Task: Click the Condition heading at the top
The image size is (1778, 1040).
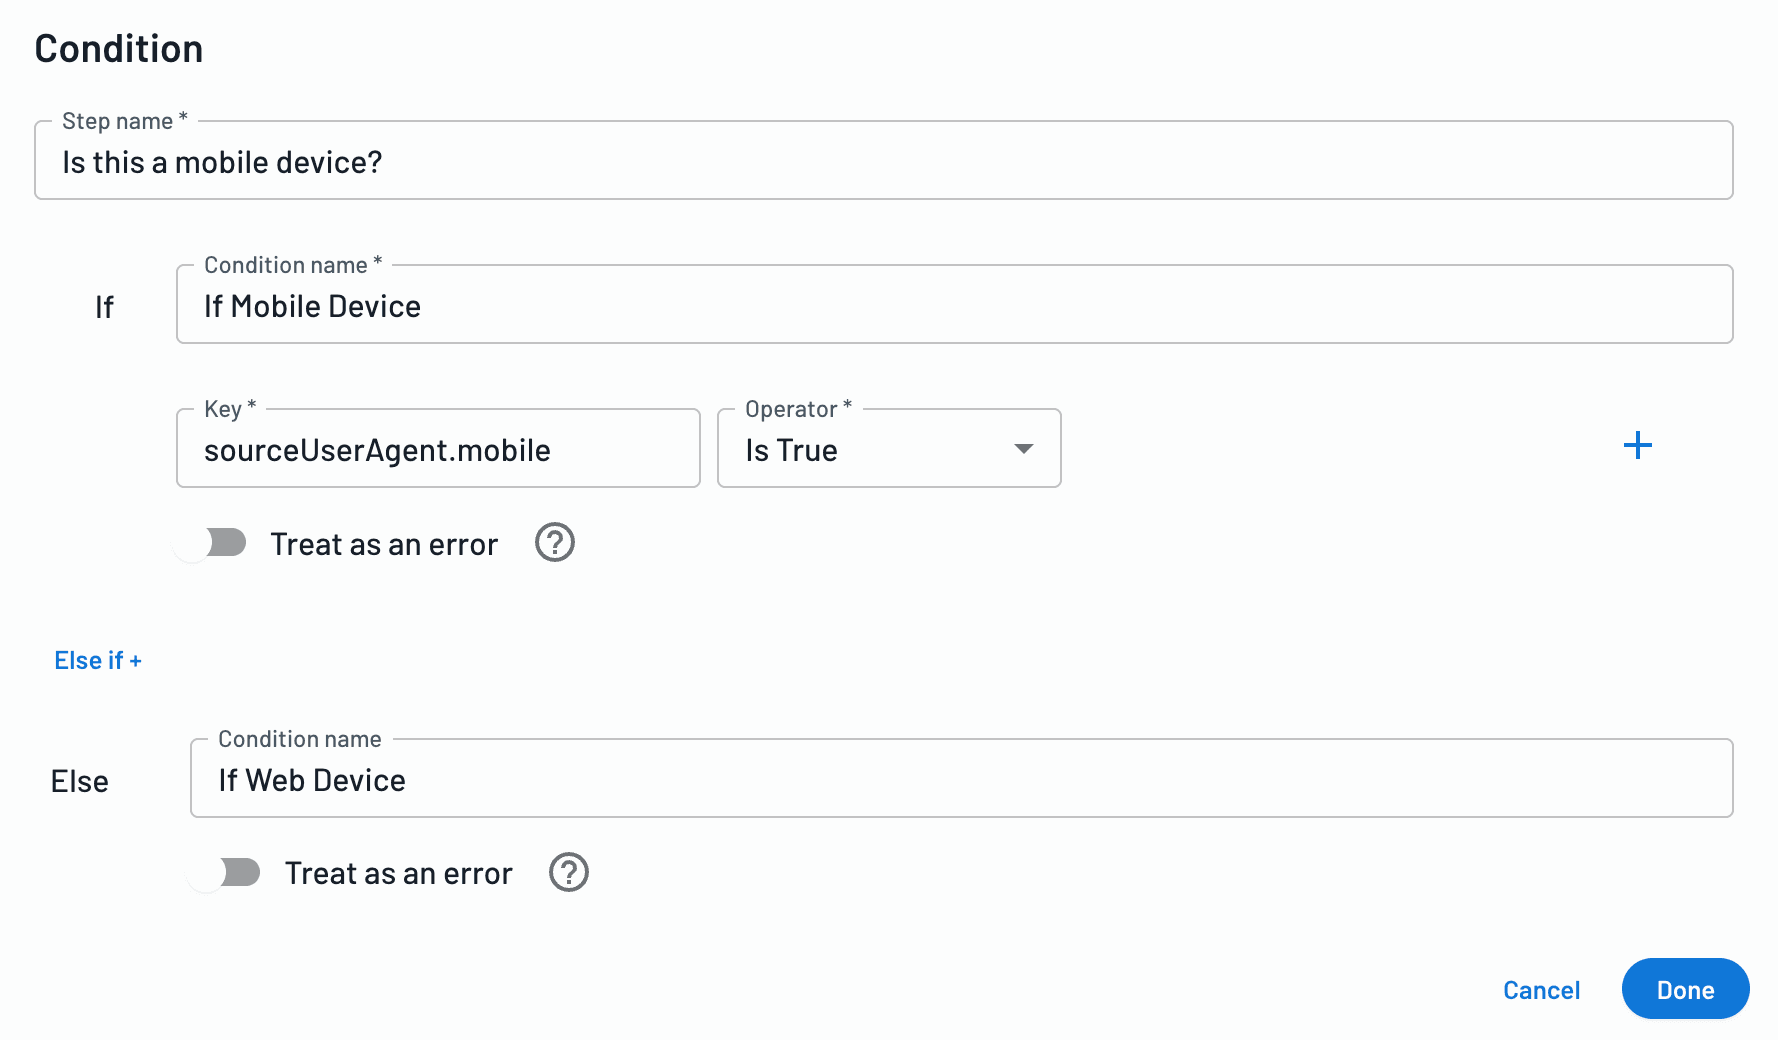Action: [x=119, y=47]
